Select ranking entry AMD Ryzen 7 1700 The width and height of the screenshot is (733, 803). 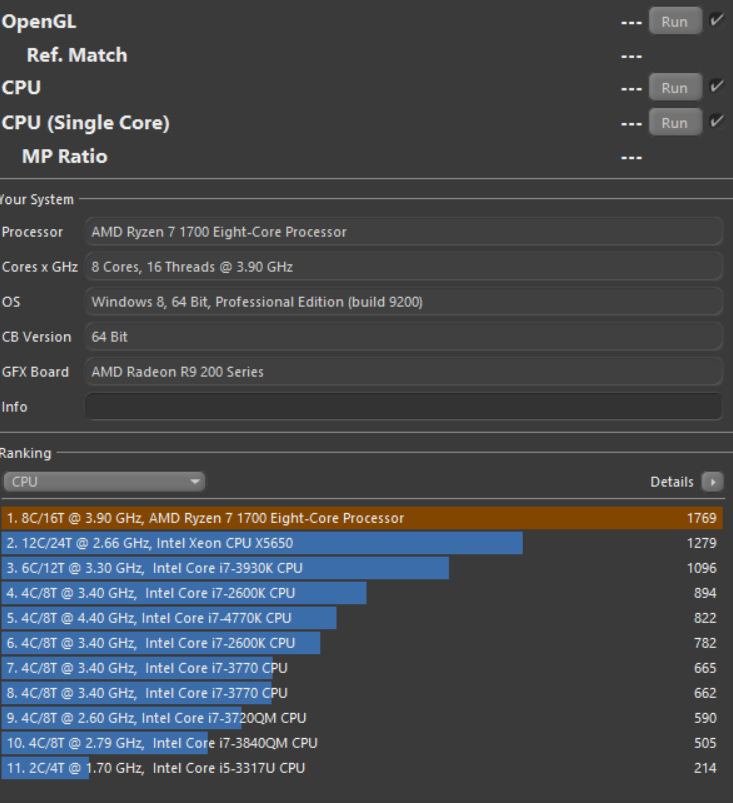[x=362, y=518]
